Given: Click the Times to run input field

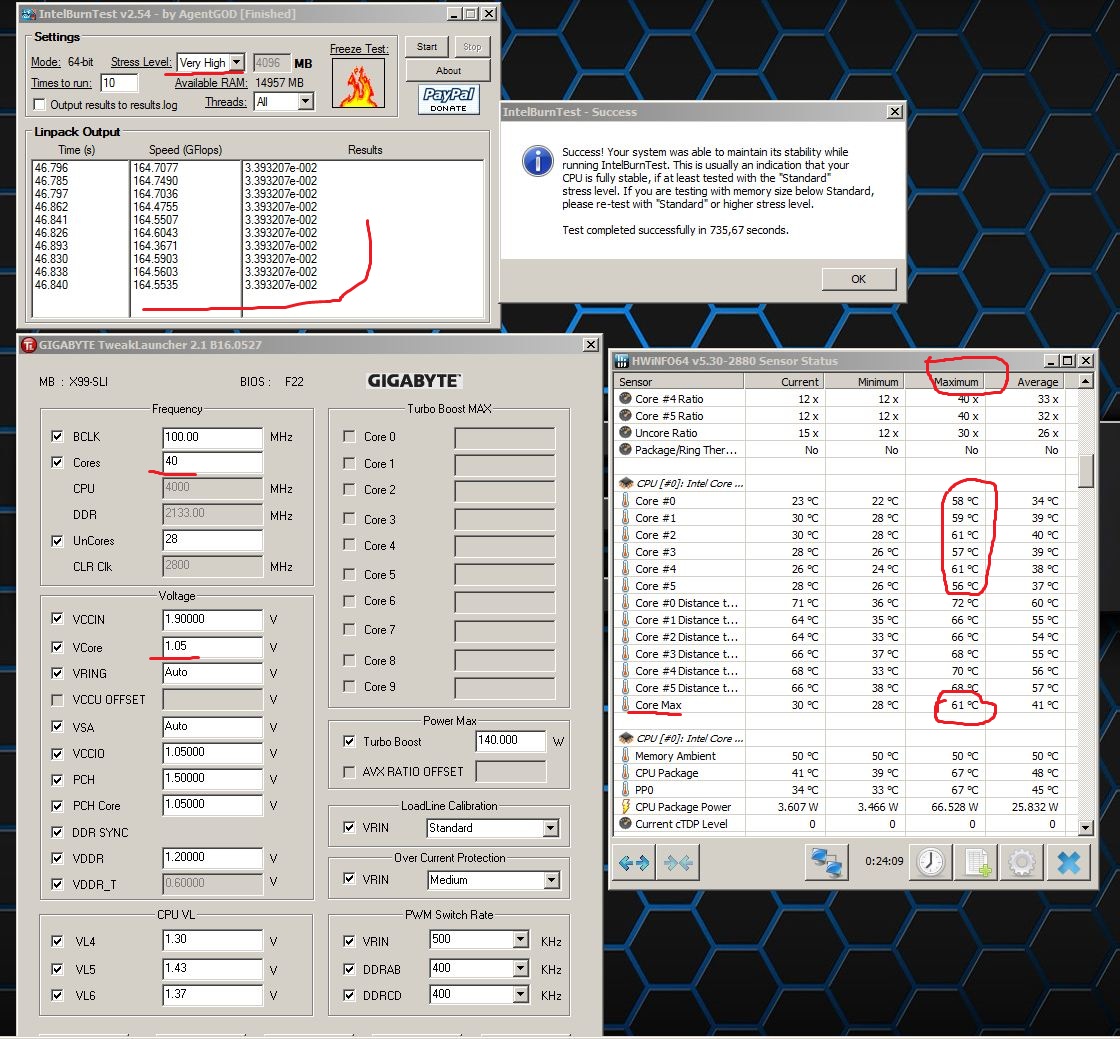Looking at the screenshot, I should click(119, 83).
